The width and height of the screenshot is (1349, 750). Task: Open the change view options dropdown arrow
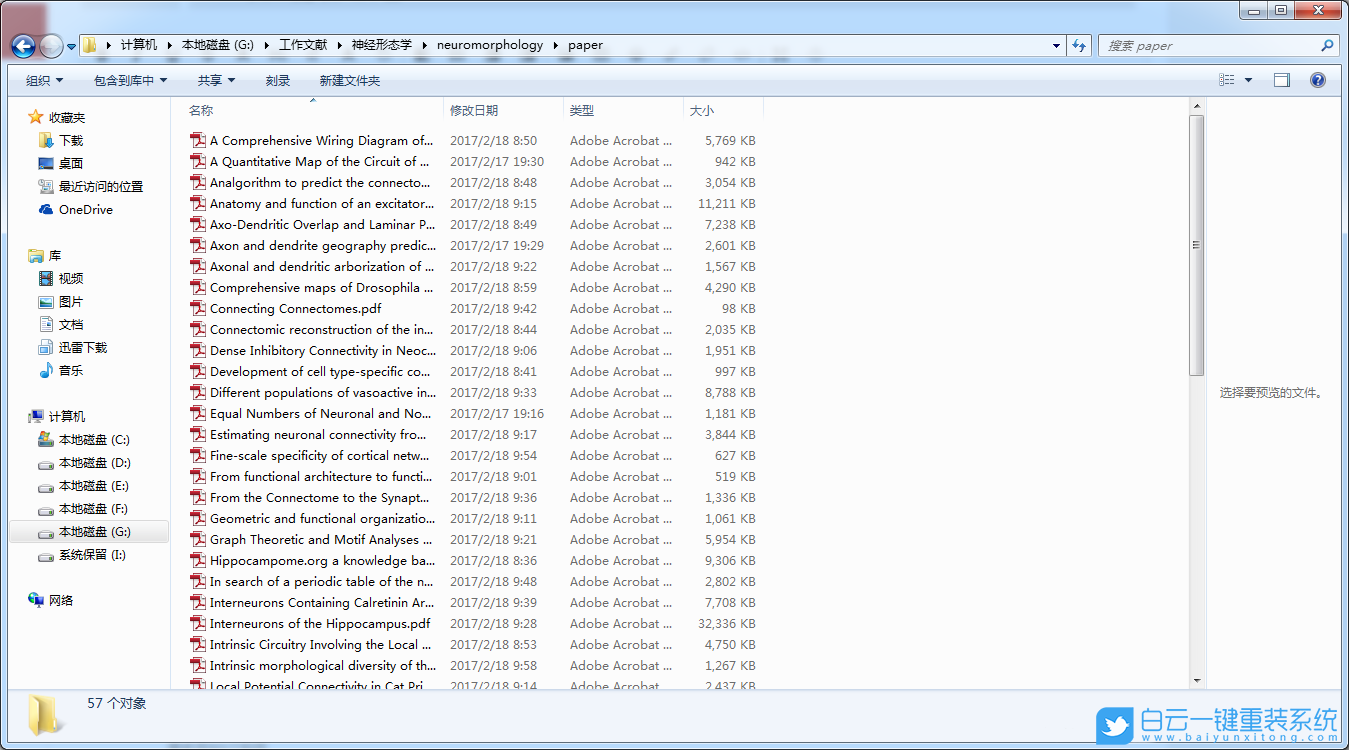tap(1248, 80)
